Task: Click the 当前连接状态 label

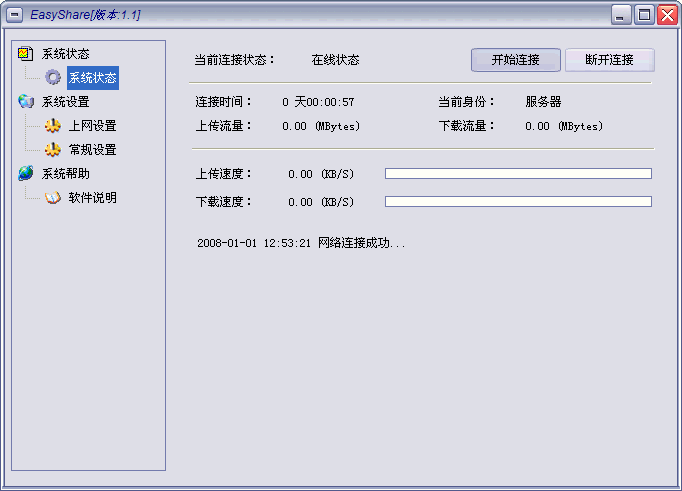Action: (234, 60)
